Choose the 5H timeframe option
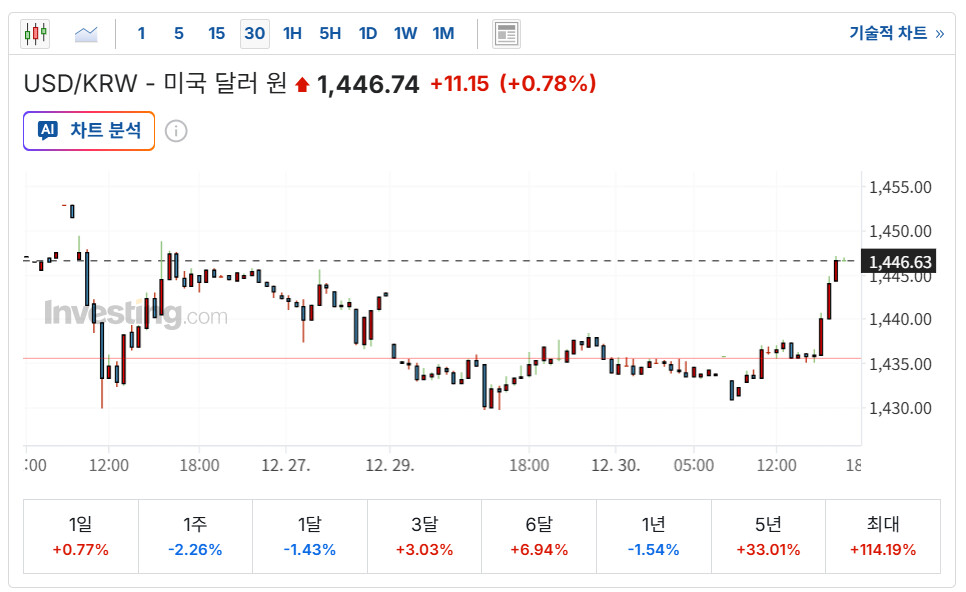The image size is (966, 592). [x=330, y=33]
